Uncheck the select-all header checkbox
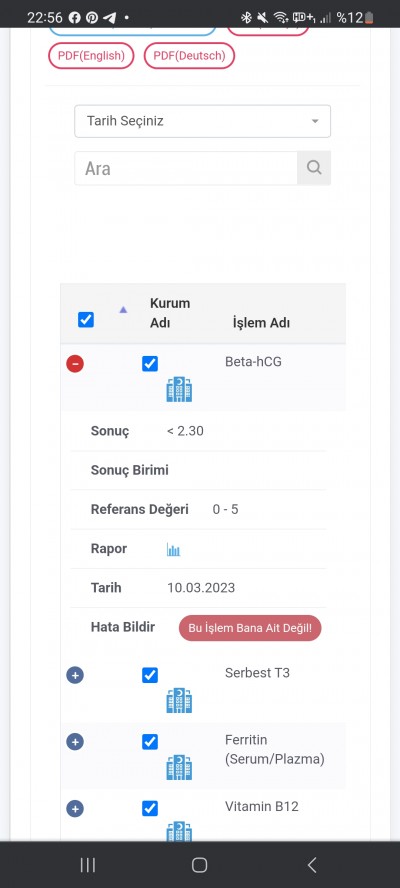Viewport: 400px width, 888px height. (86, 320)
